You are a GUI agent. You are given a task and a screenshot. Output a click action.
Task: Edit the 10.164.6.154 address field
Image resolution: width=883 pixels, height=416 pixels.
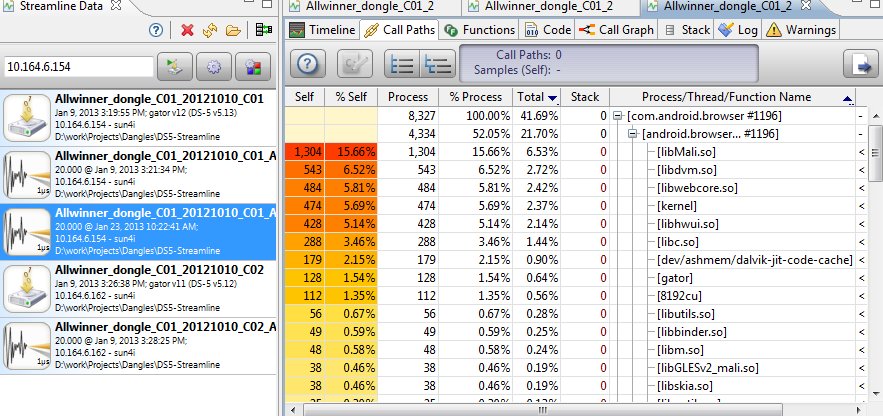click(x=78, y=67)
